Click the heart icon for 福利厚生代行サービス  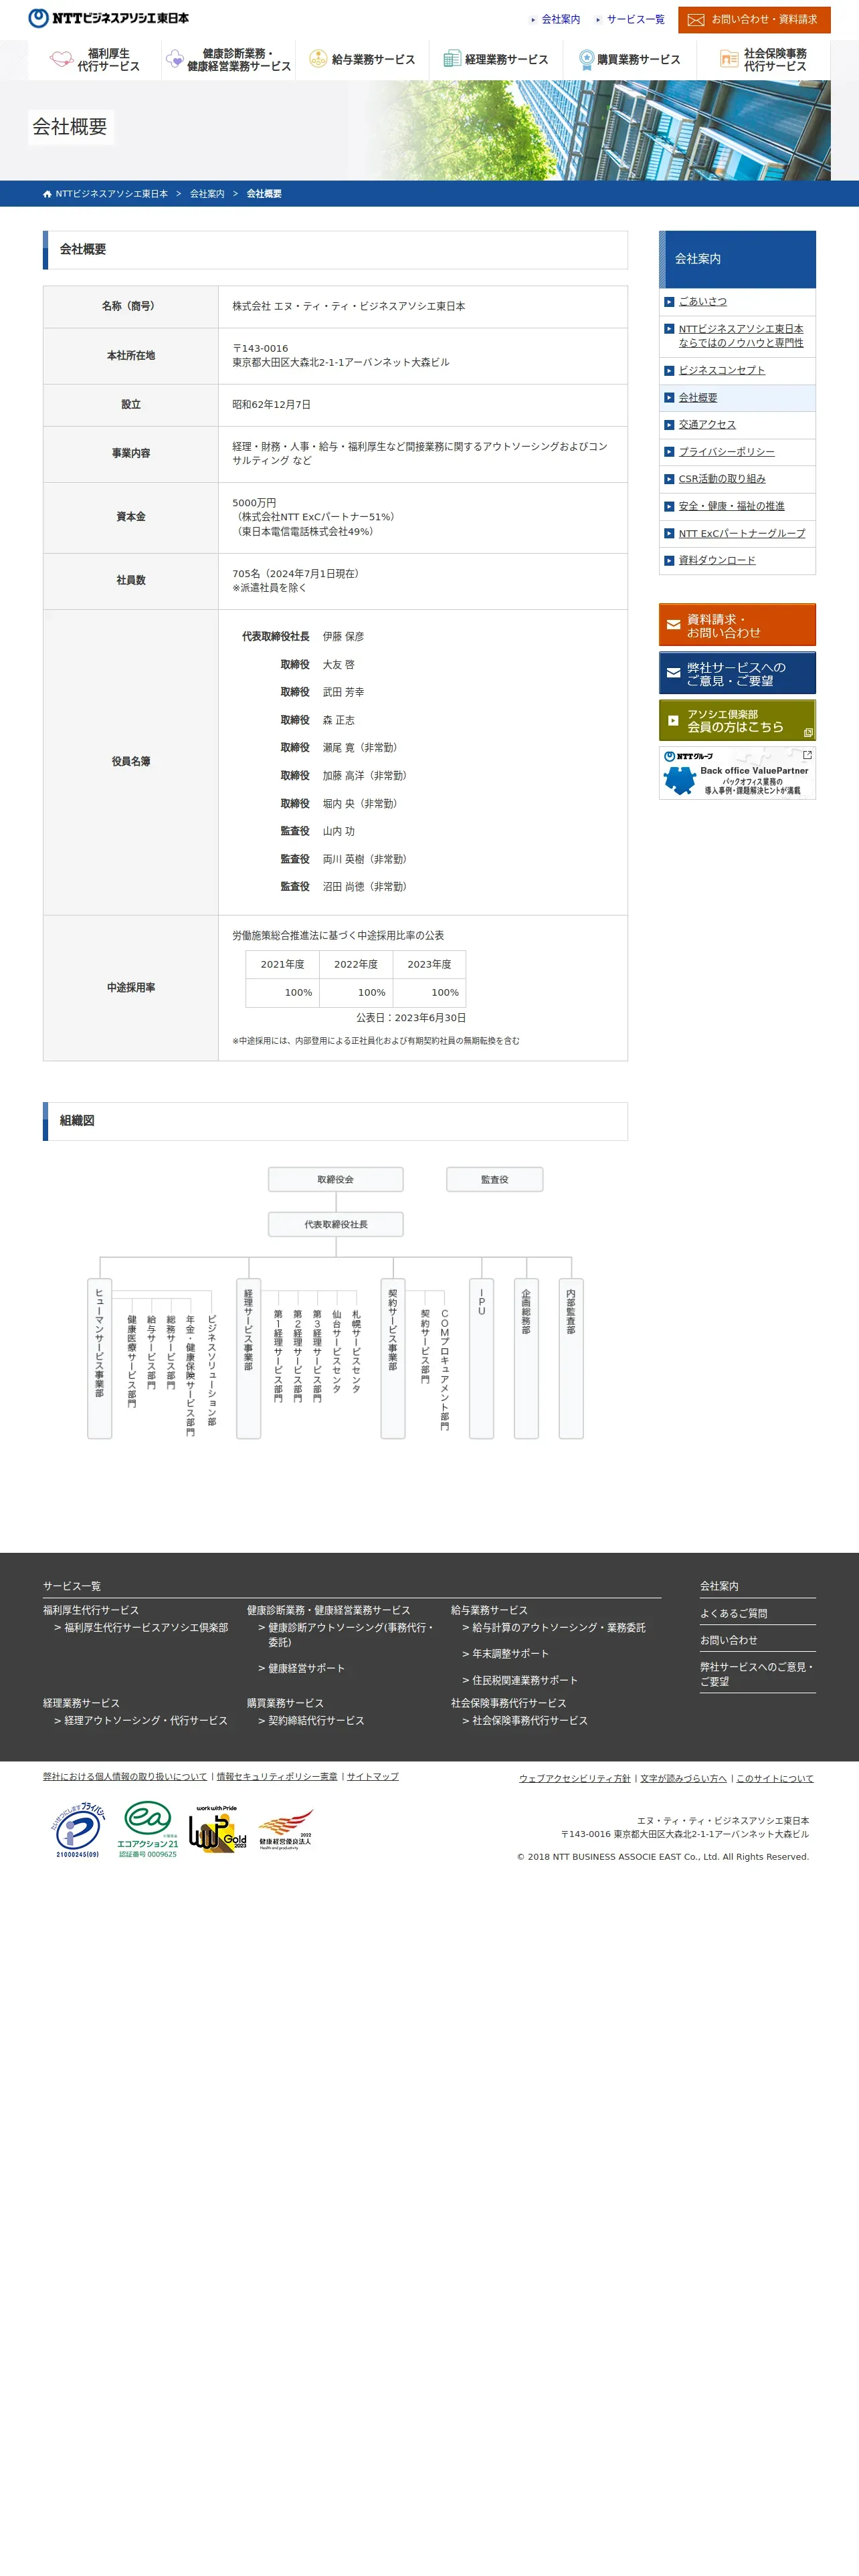[x=62, y=60]
